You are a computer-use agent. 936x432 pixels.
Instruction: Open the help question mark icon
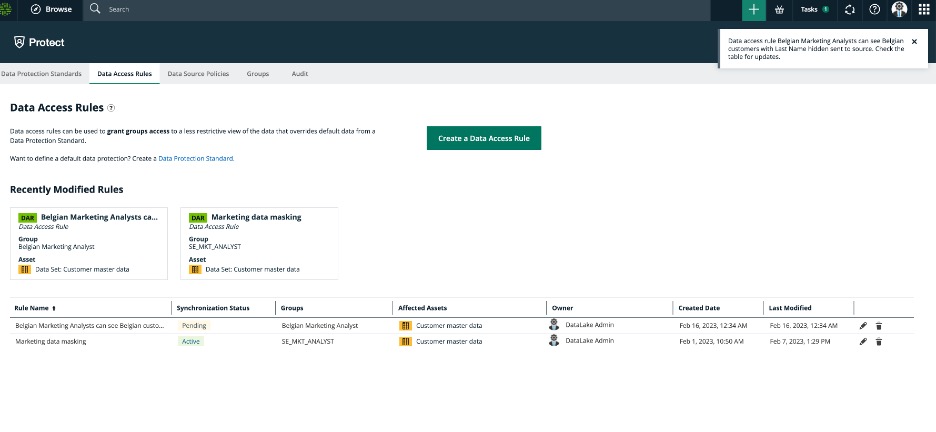(875, 9)
